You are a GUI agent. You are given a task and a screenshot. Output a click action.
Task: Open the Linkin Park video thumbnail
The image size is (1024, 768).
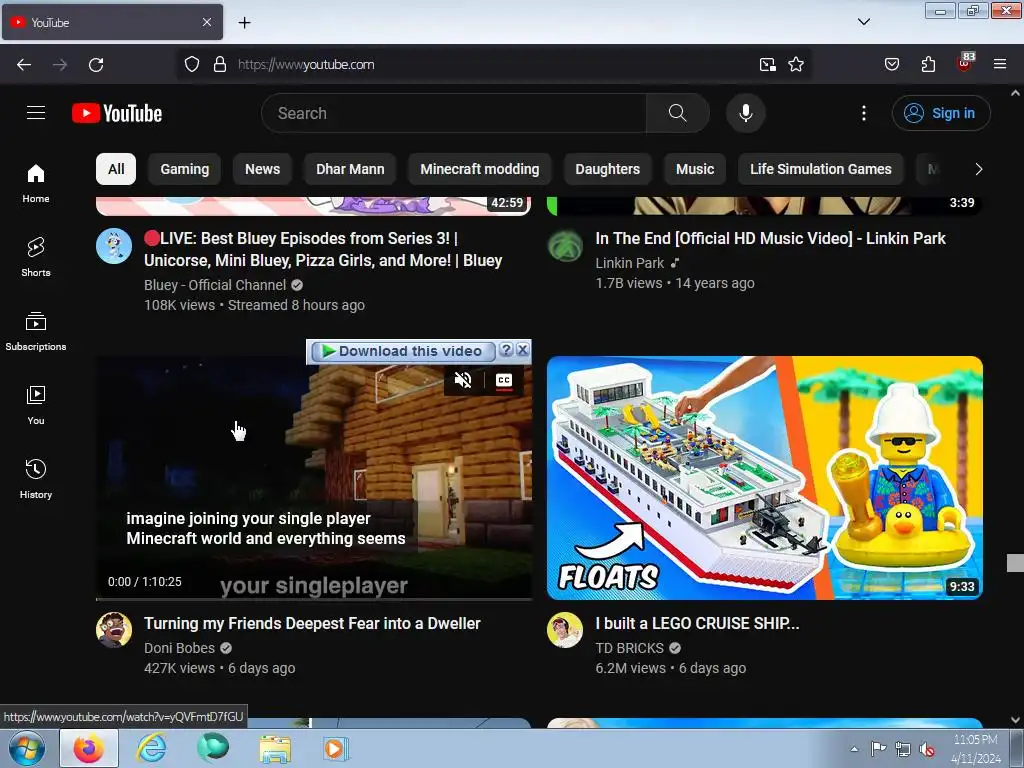coord(765,206)
